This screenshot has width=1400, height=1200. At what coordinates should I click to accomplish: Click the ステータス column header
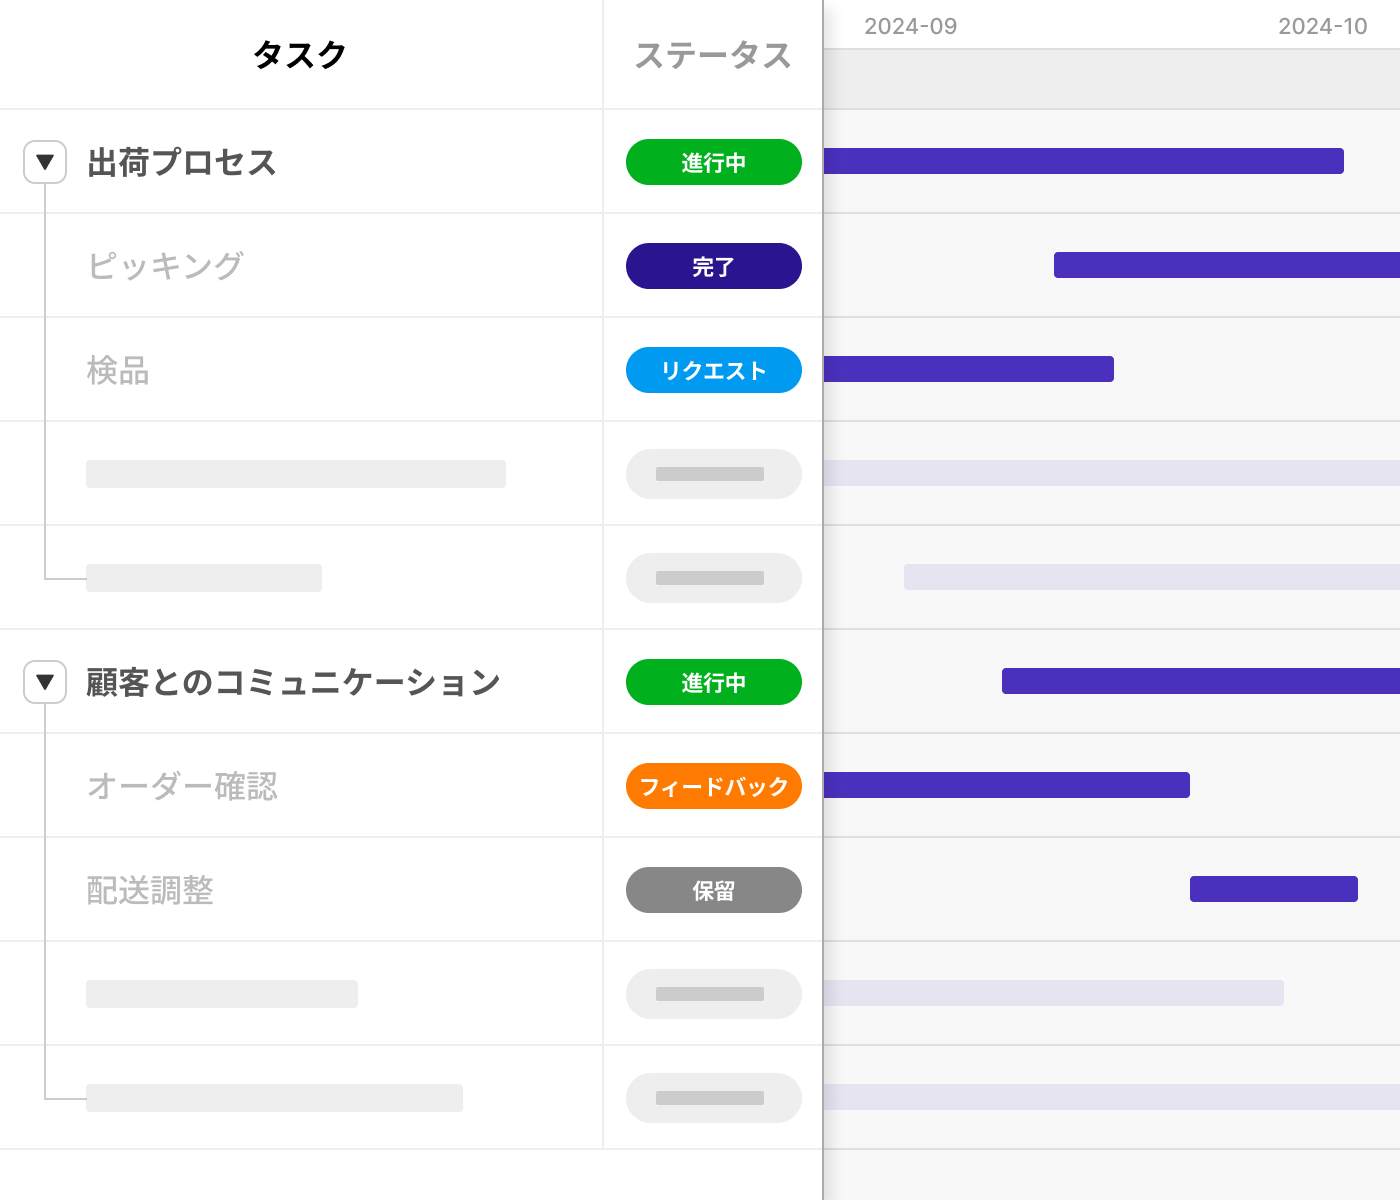713,55
